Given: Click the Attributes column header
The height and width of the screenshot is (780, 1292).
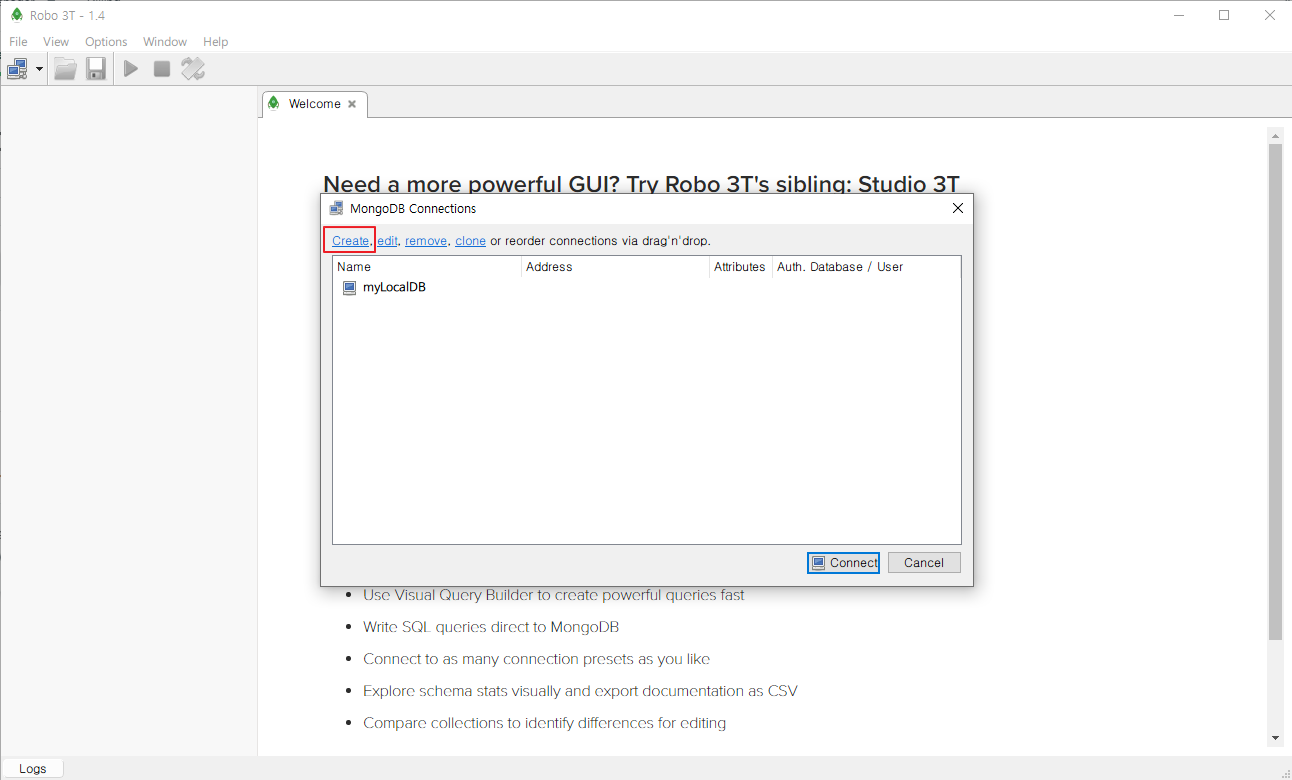Looking at the screenshot, I should click(740, 267).
